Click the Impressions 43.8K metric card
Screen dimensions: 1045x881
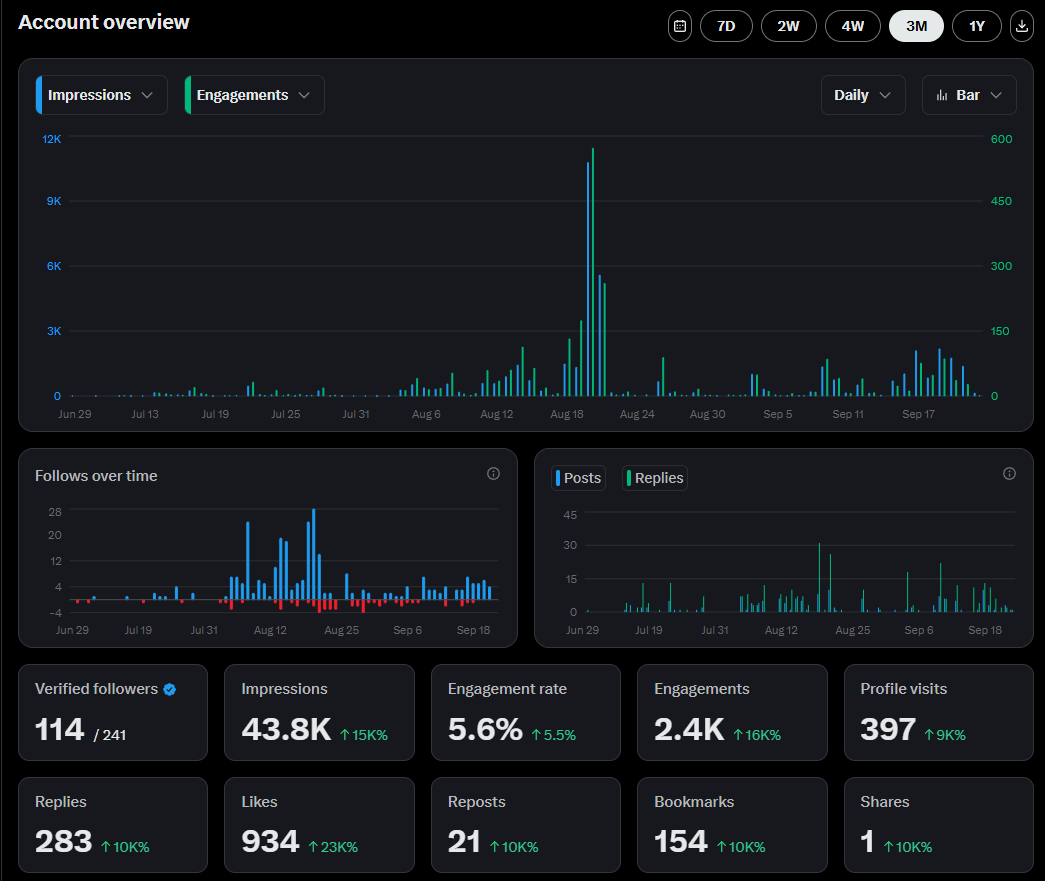click(319, 712)
